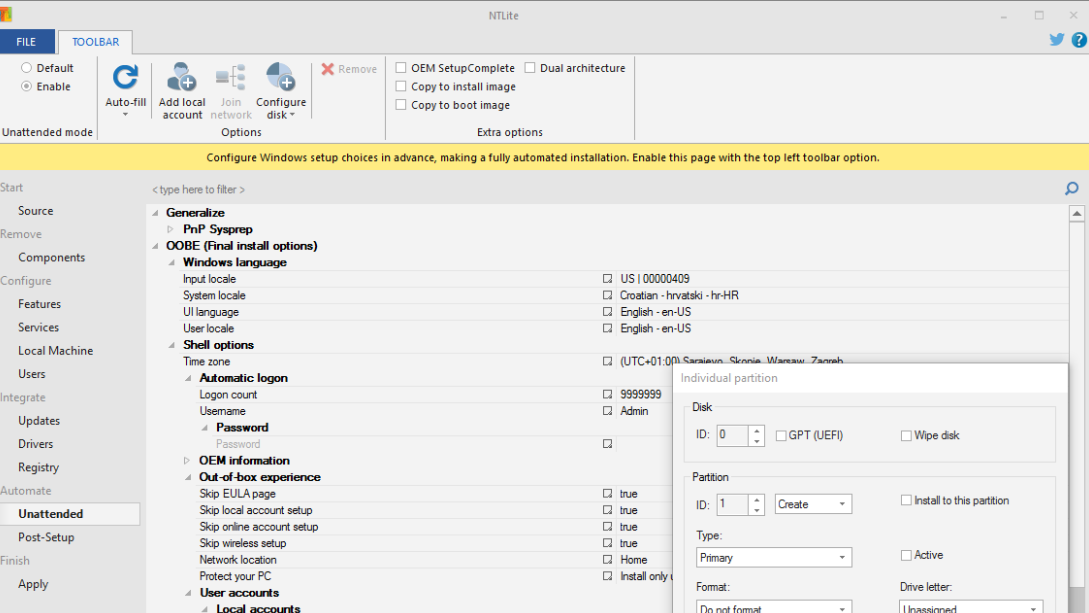
Task: Click the edit icon beside User locale
Action: point(608,328)
